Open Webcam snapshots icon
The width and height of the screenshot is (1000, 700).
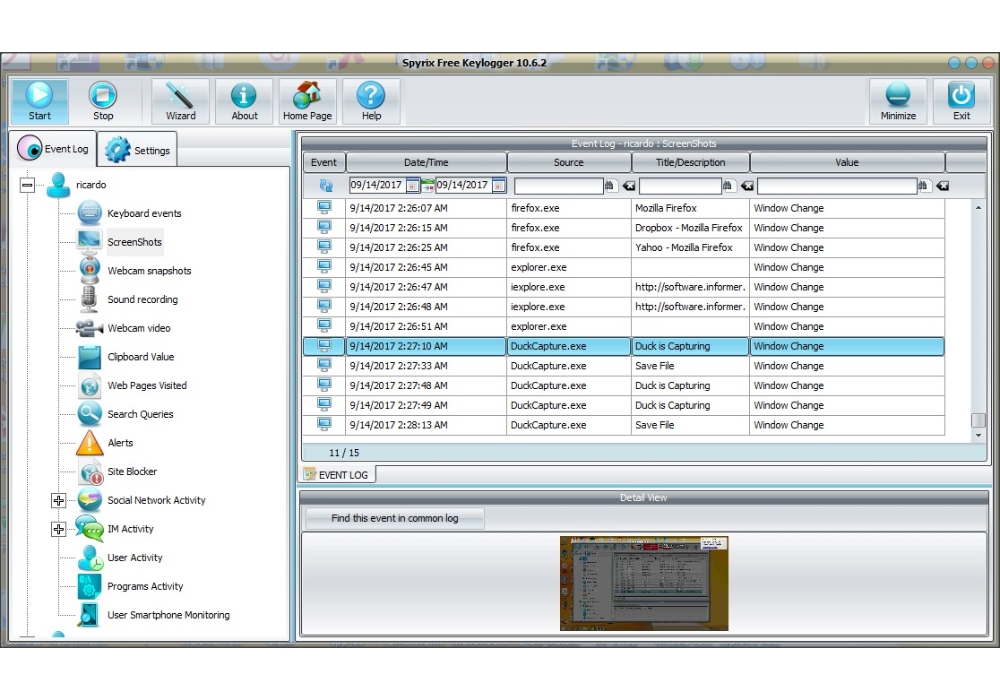coord(89,270)
